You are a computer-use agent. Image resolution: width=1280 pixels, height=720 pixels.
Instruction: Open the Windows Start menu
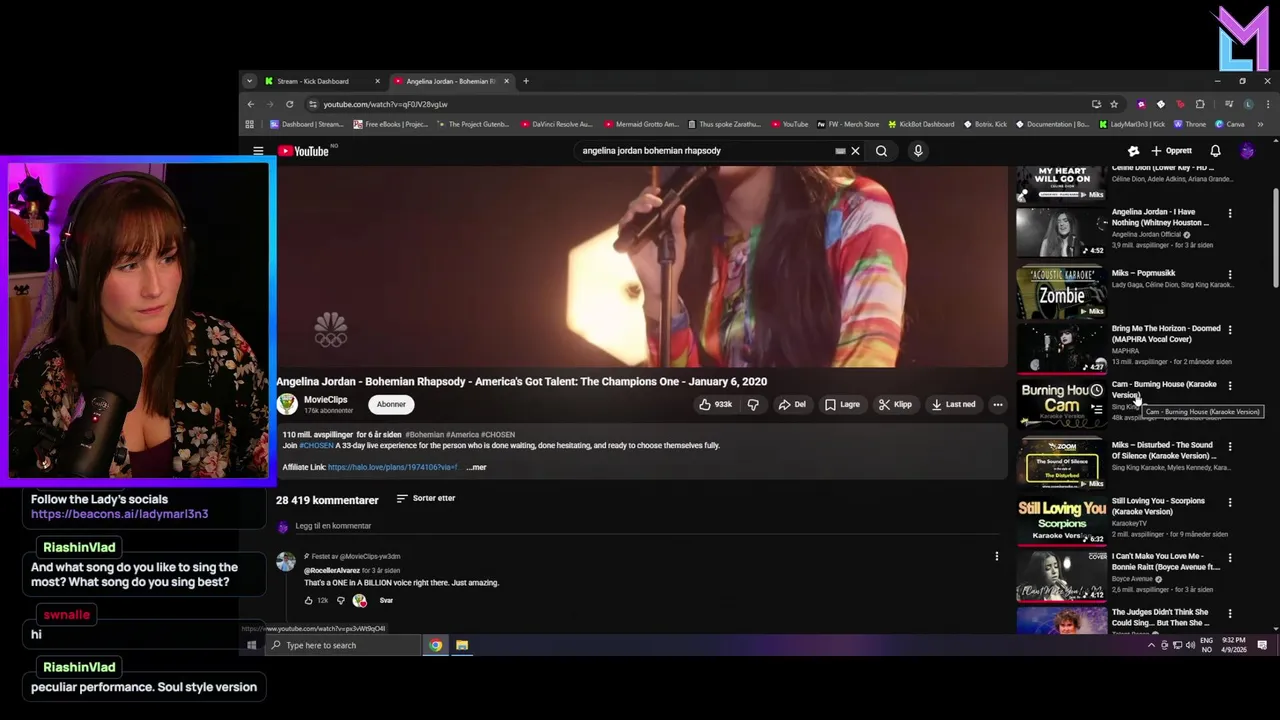point(251,645)
